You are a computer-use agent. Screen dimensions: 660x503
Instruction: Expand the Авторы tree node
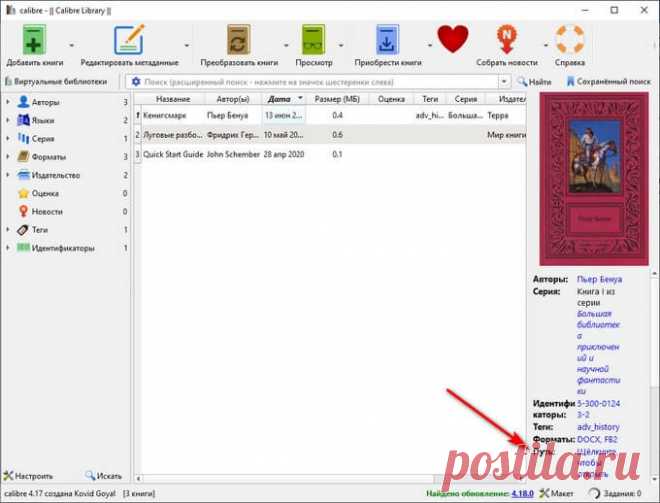click(8, 102)
